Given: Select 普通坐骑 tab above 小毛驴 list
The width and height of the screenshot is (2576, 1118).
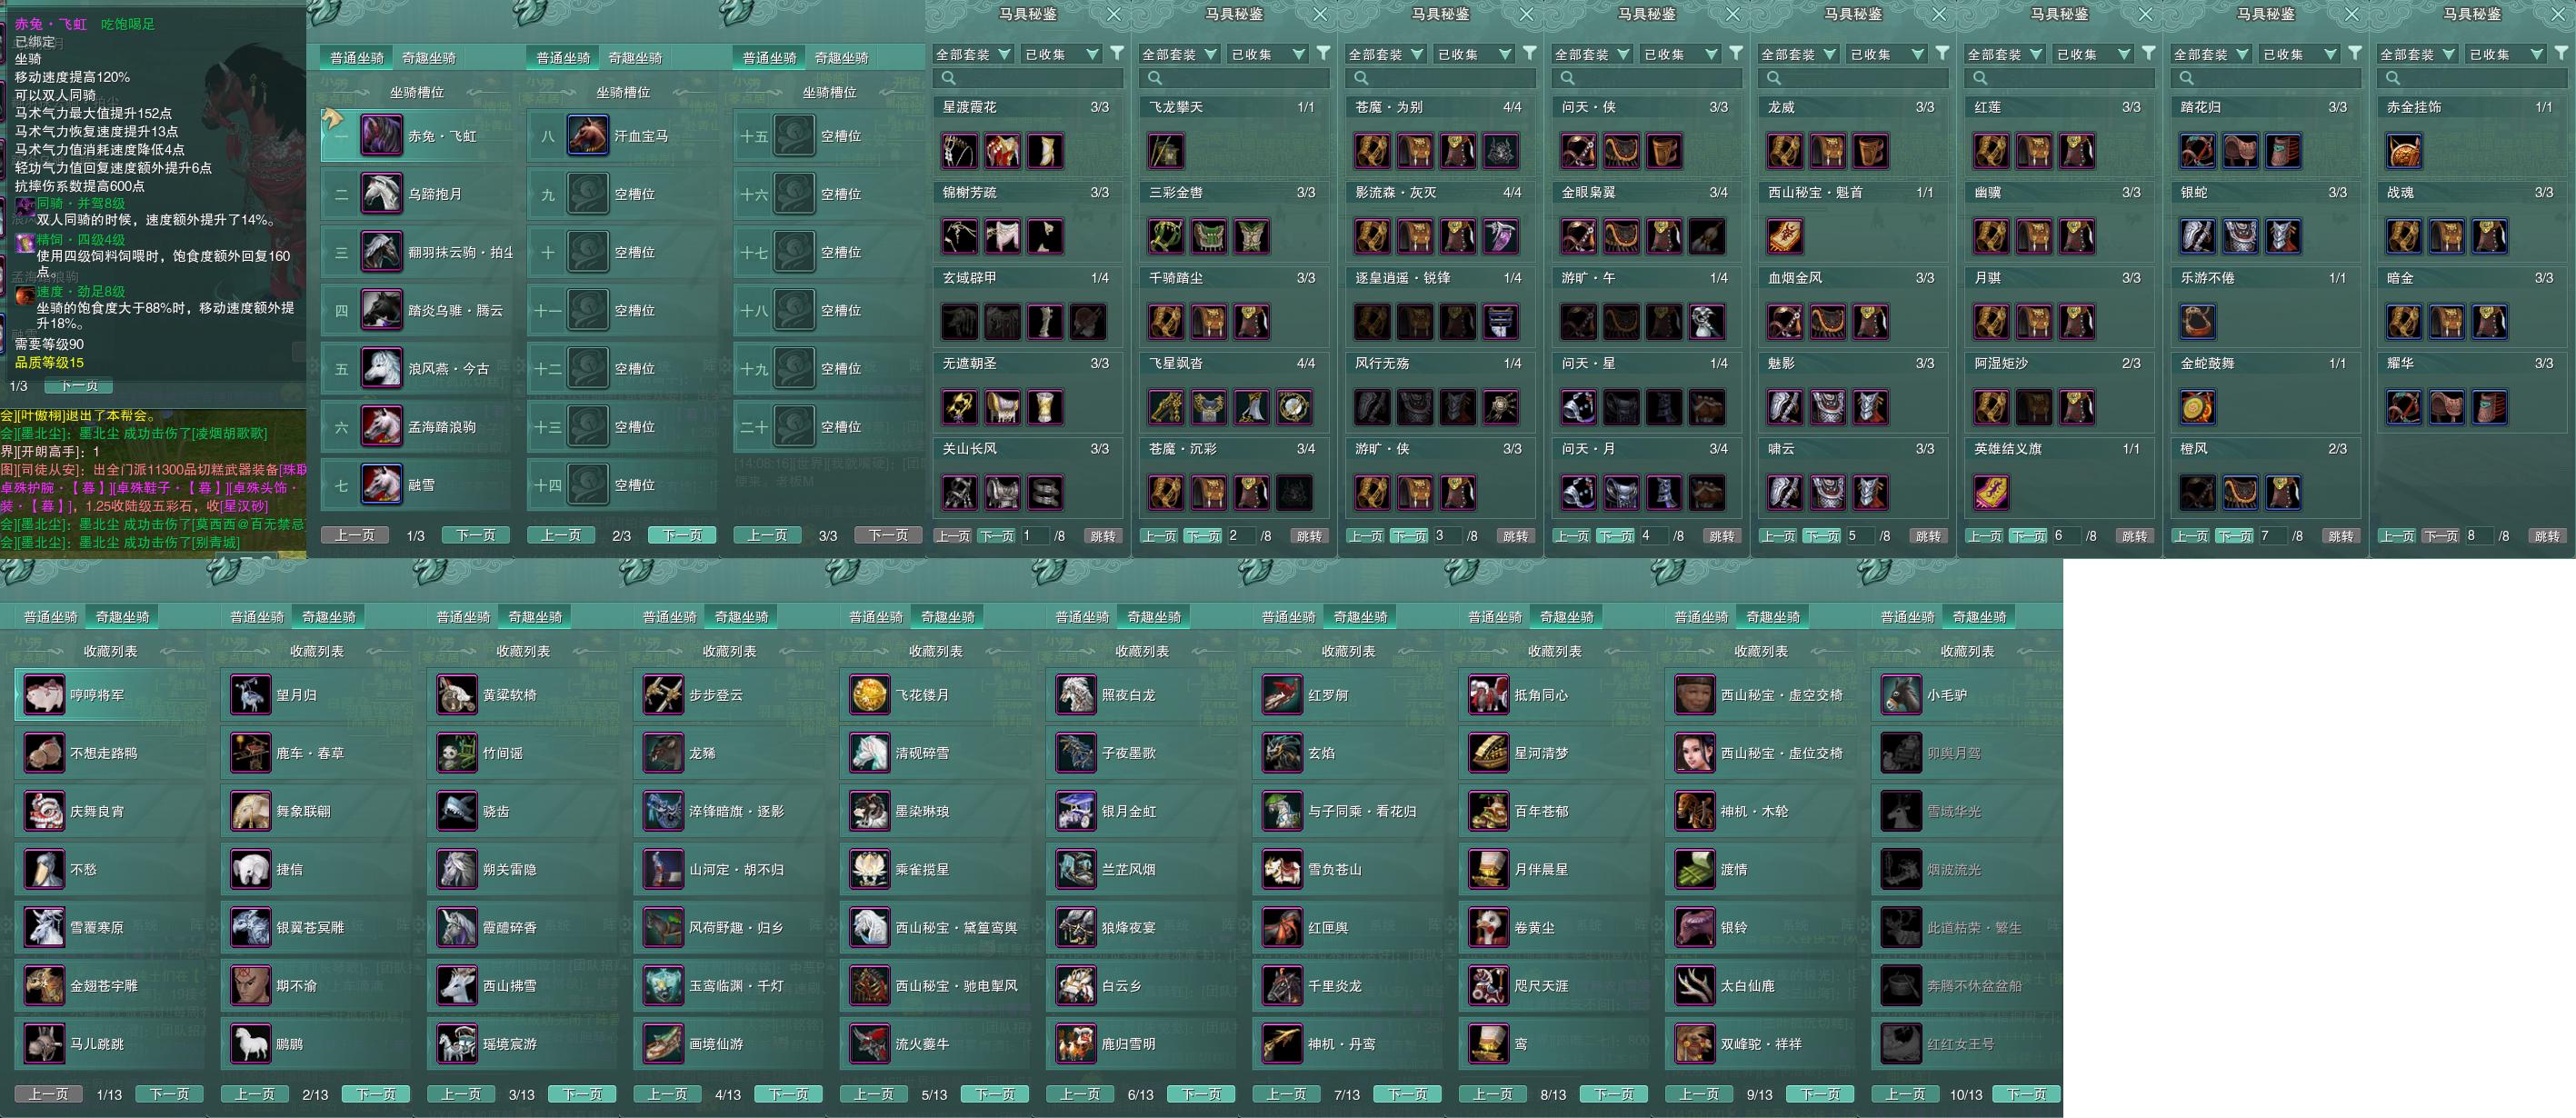Looking at the screenshot, I should (1908, 617).
